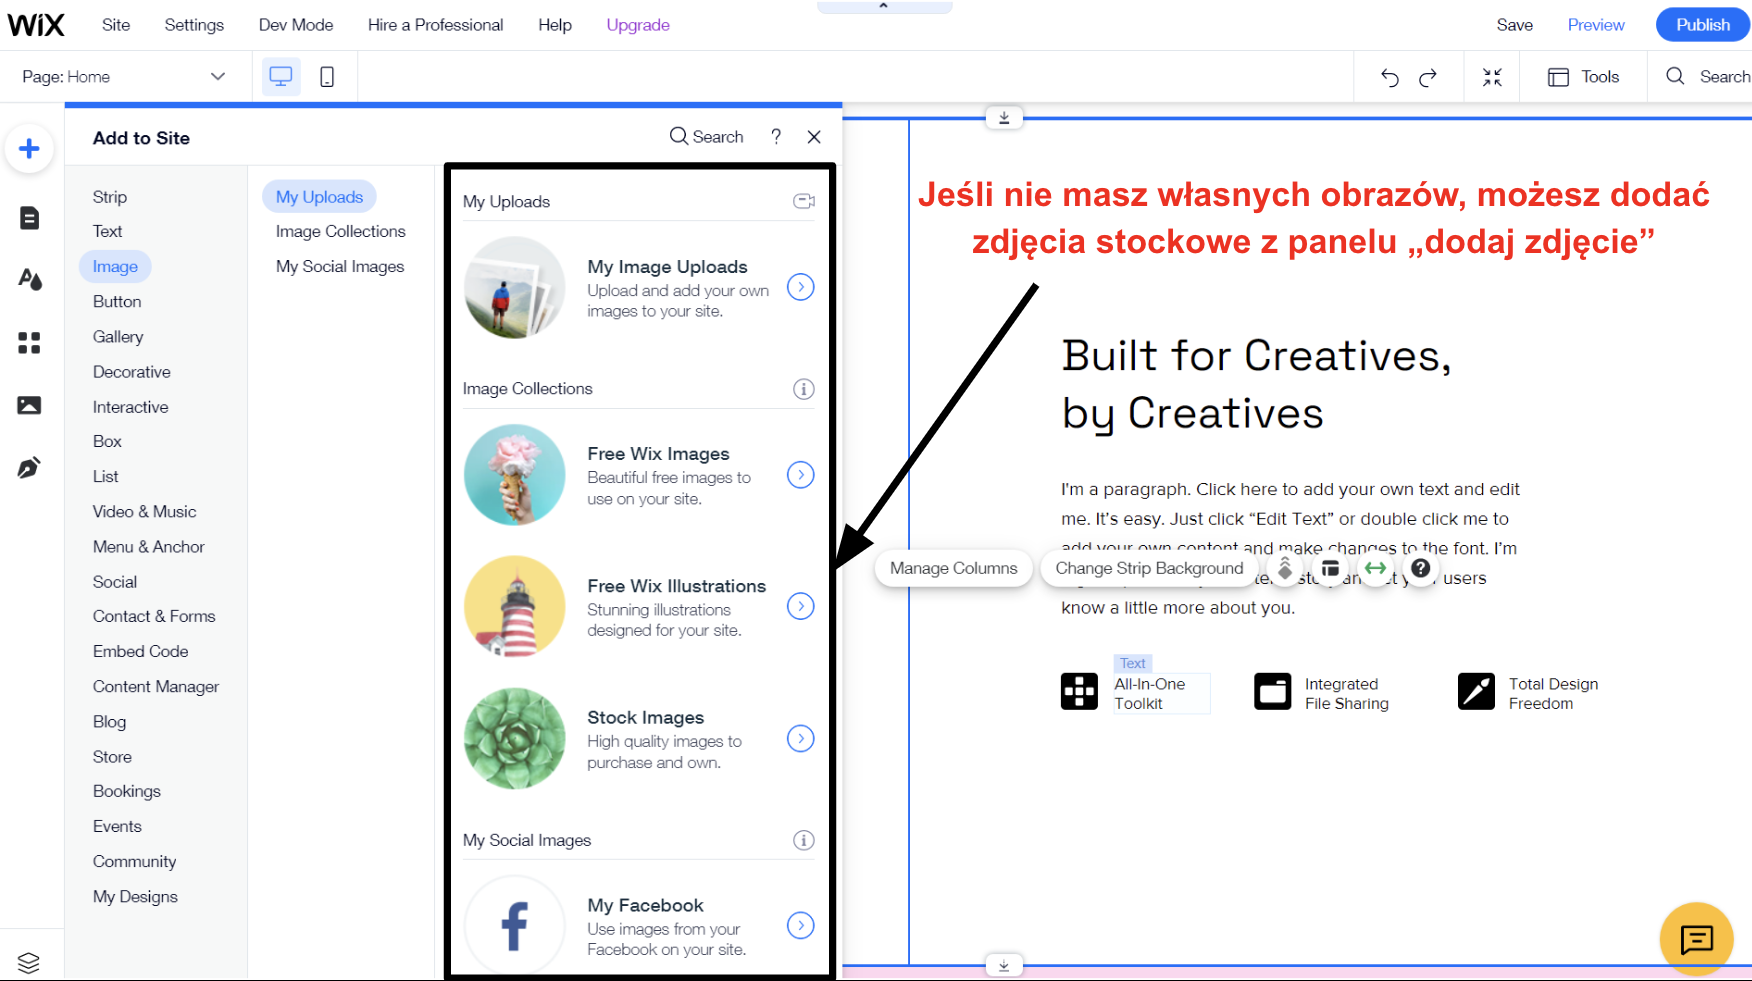Select Text in the Add list

click(x=107, y=231)
